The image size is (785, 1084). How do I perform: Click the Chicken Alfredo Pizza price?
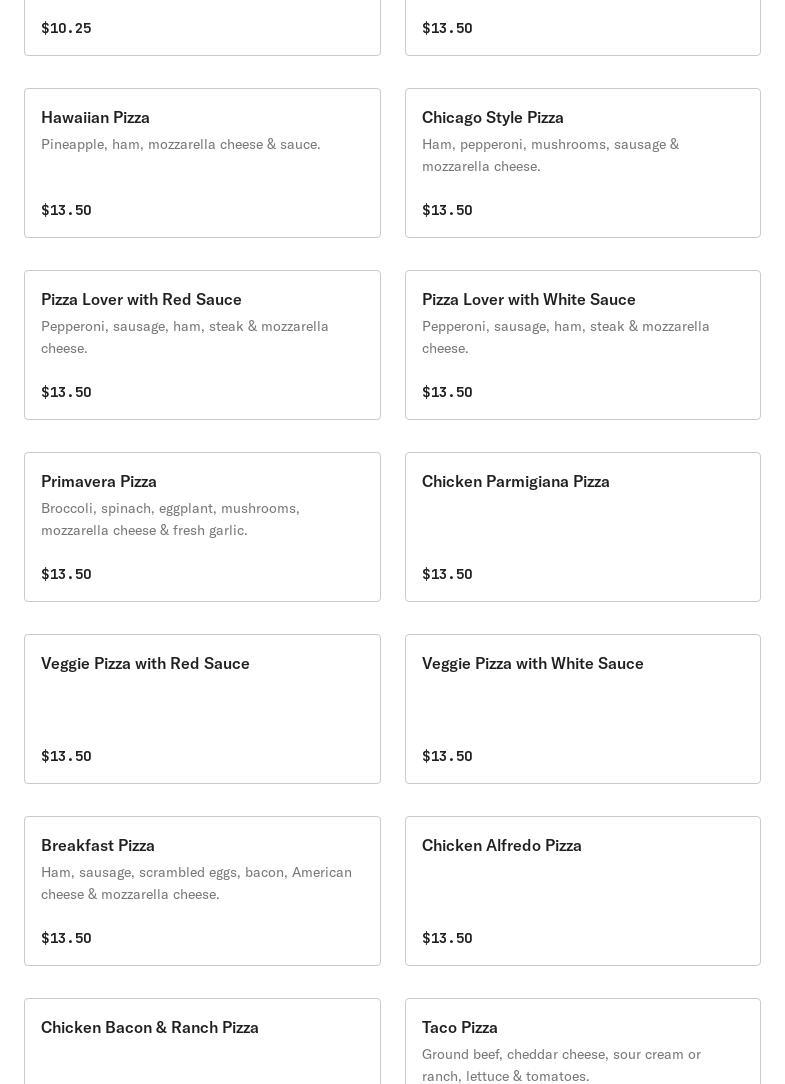pos(447,938)
